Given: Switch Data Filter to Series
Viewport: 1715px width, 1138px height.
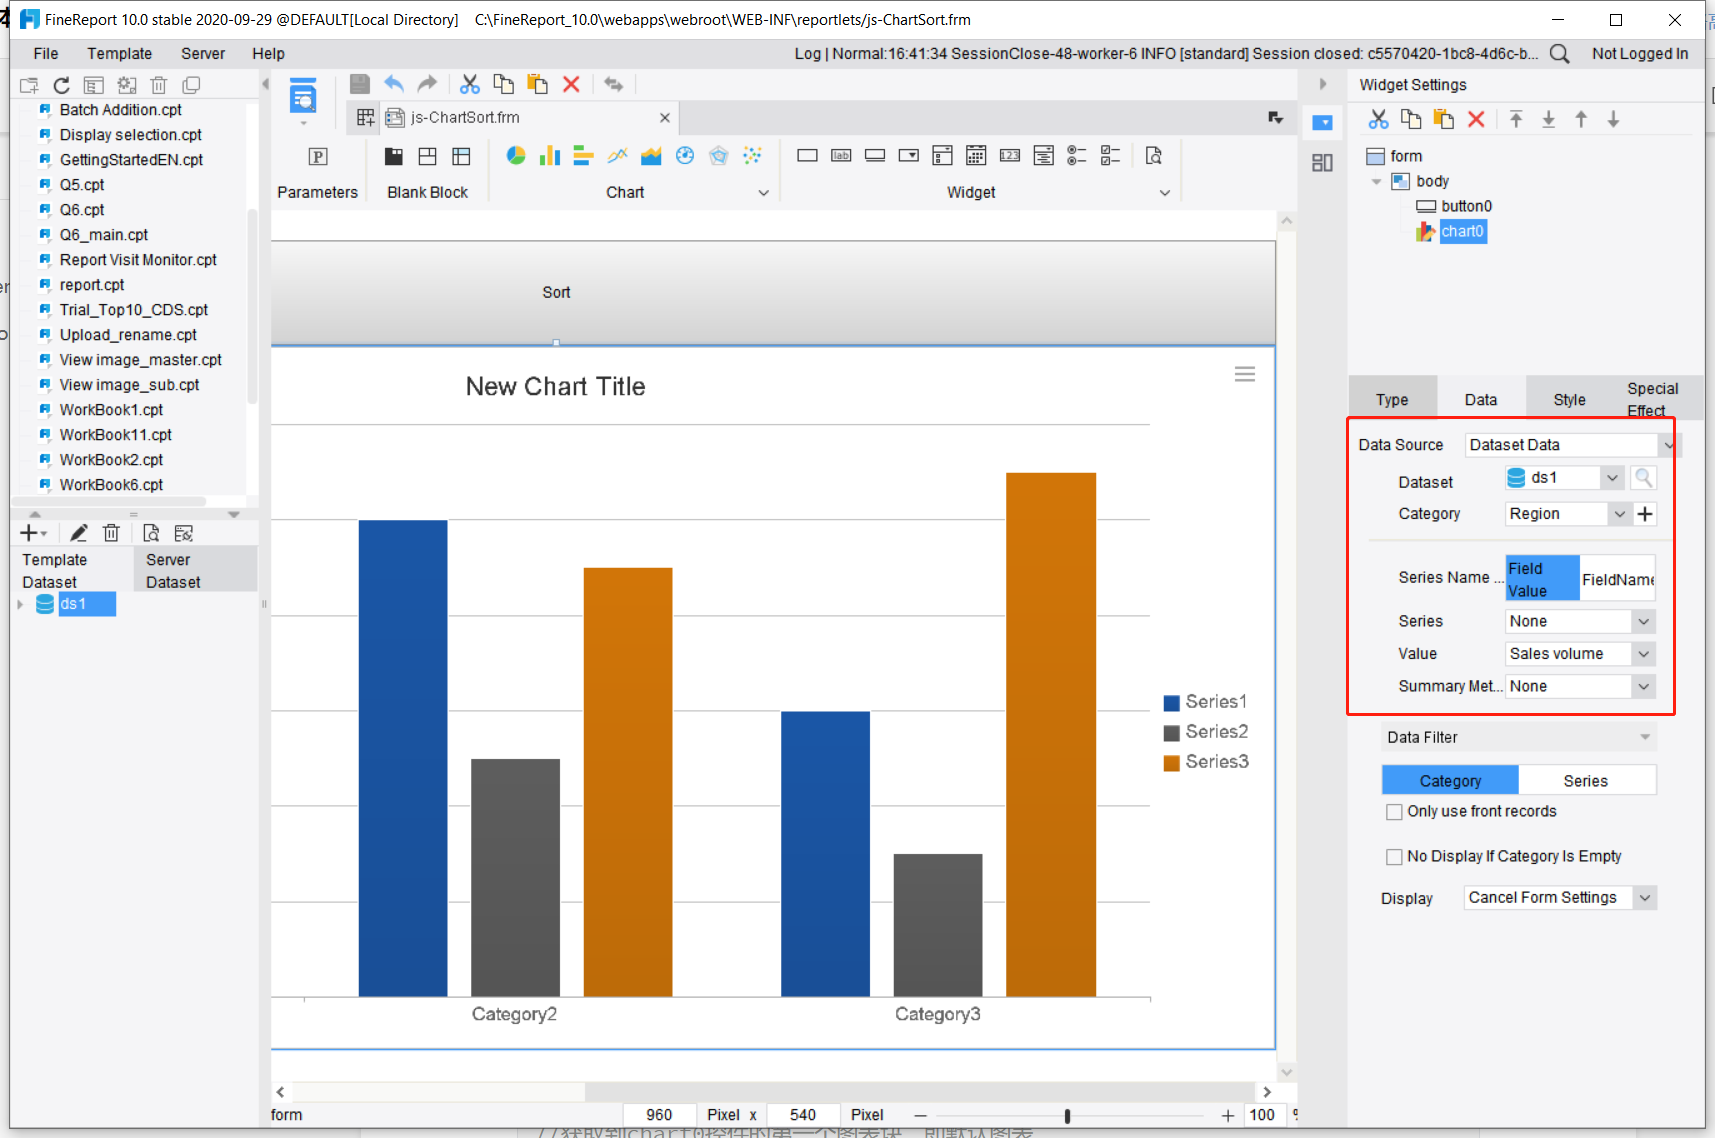Looking at the screenshot, I should (1586, 781).
